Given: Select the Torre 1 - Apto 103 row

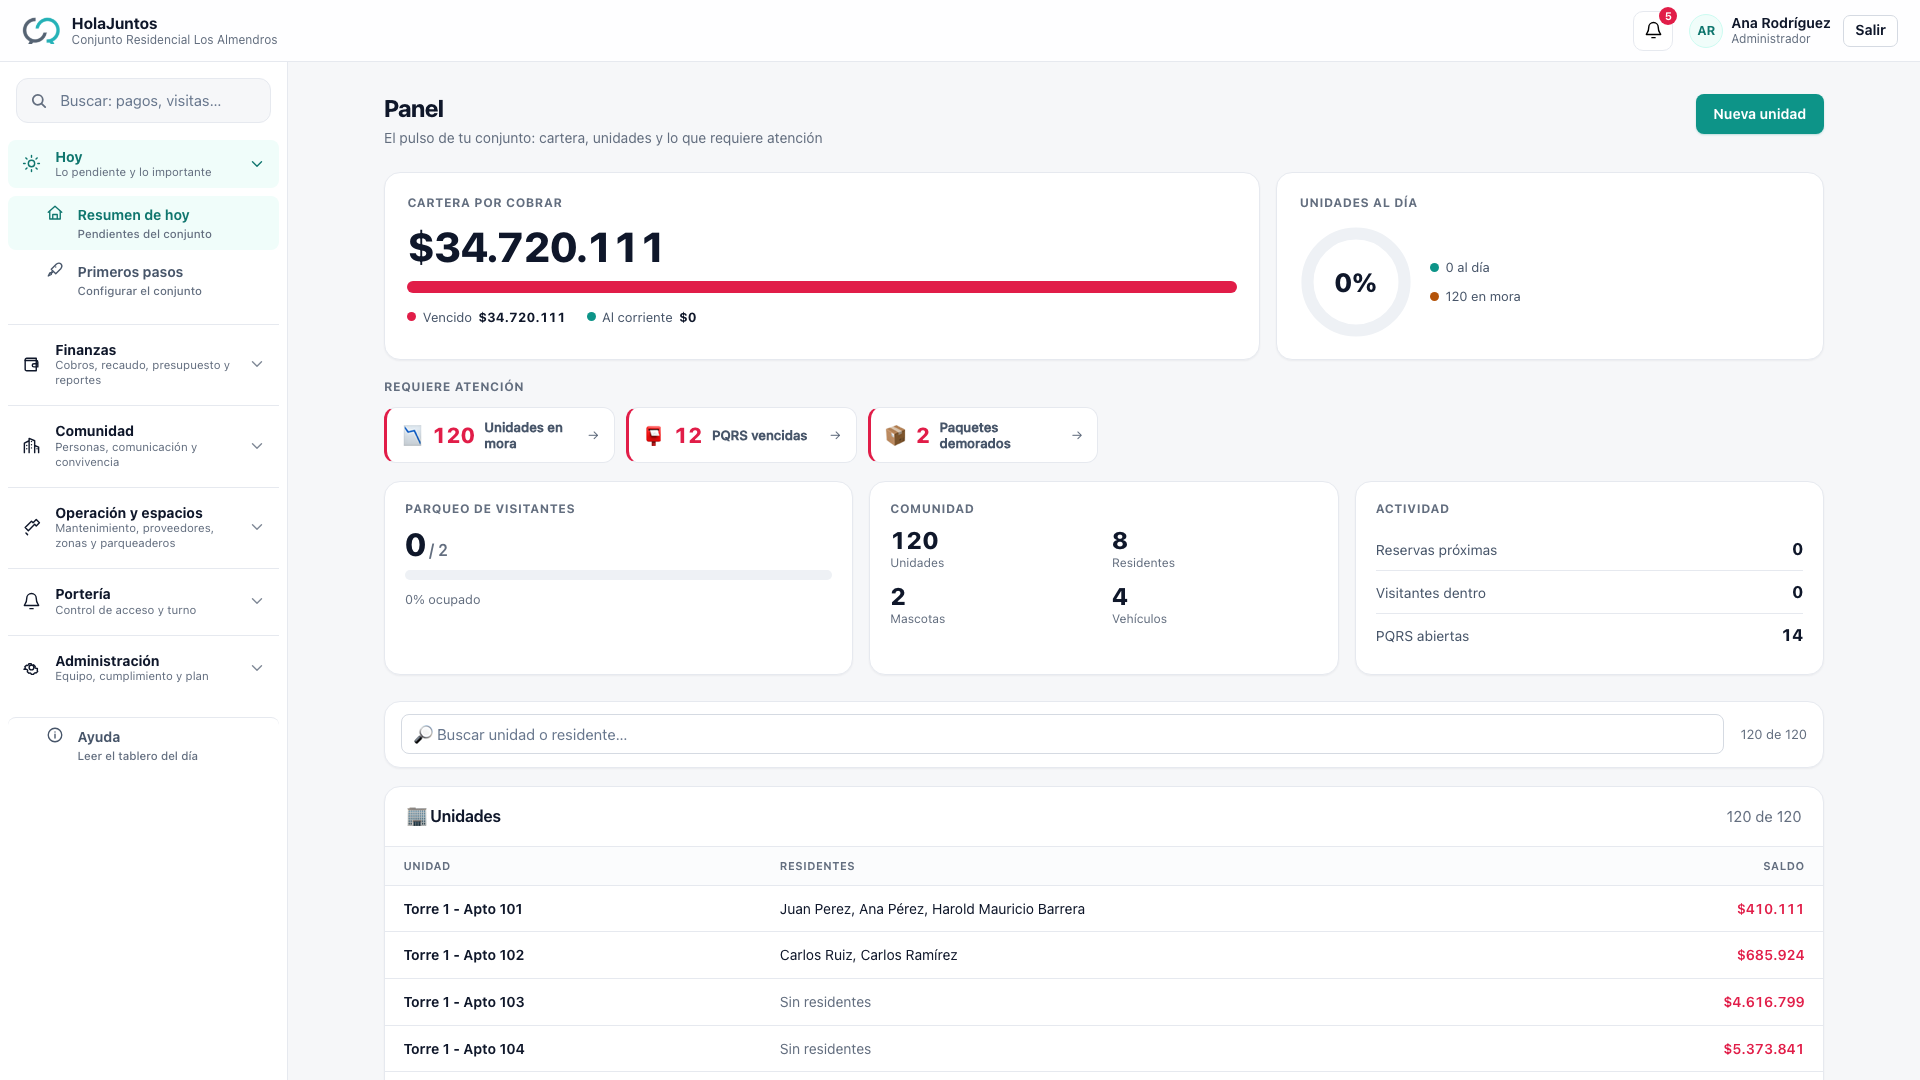Looking at the screenshot, I should [x=1104, y=1002].
